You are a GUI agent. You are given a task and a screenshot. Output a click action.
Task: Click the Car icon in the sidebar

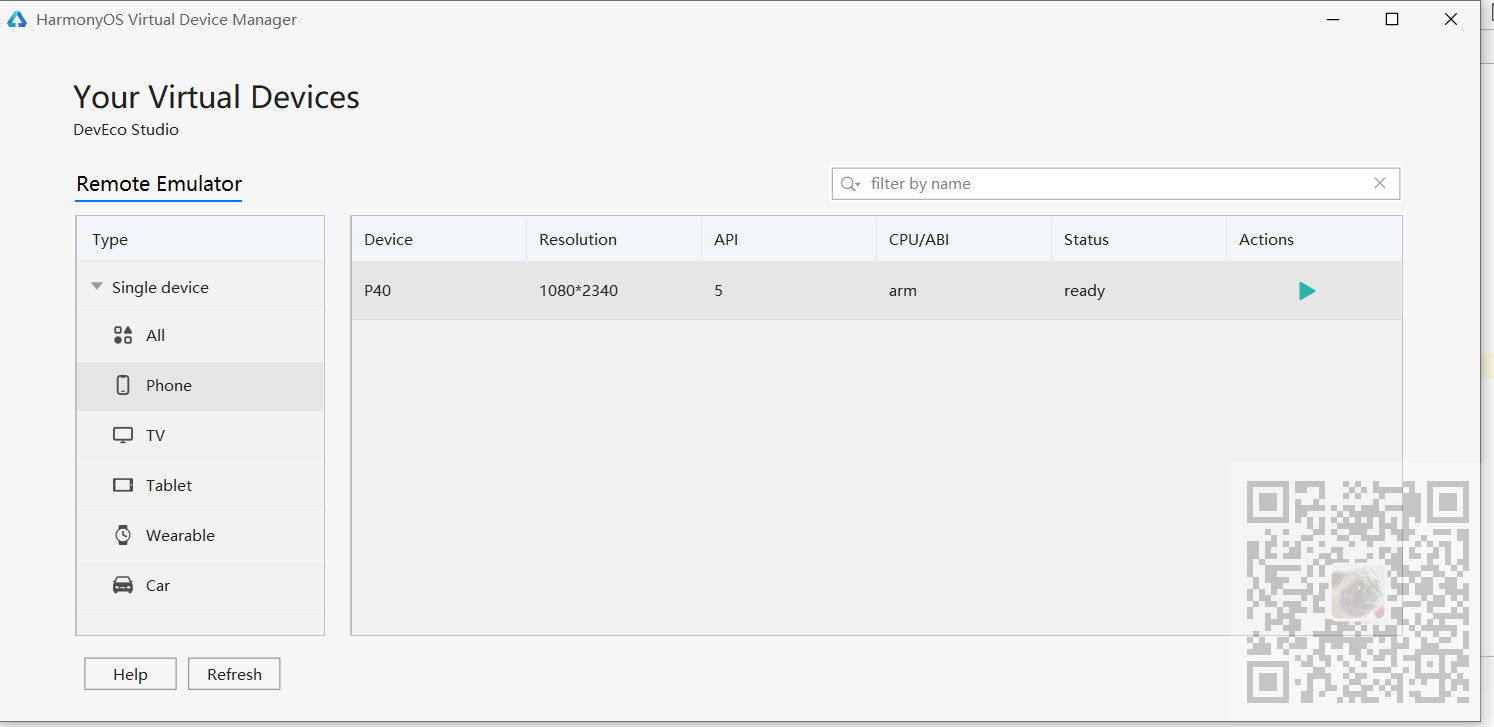123,585
